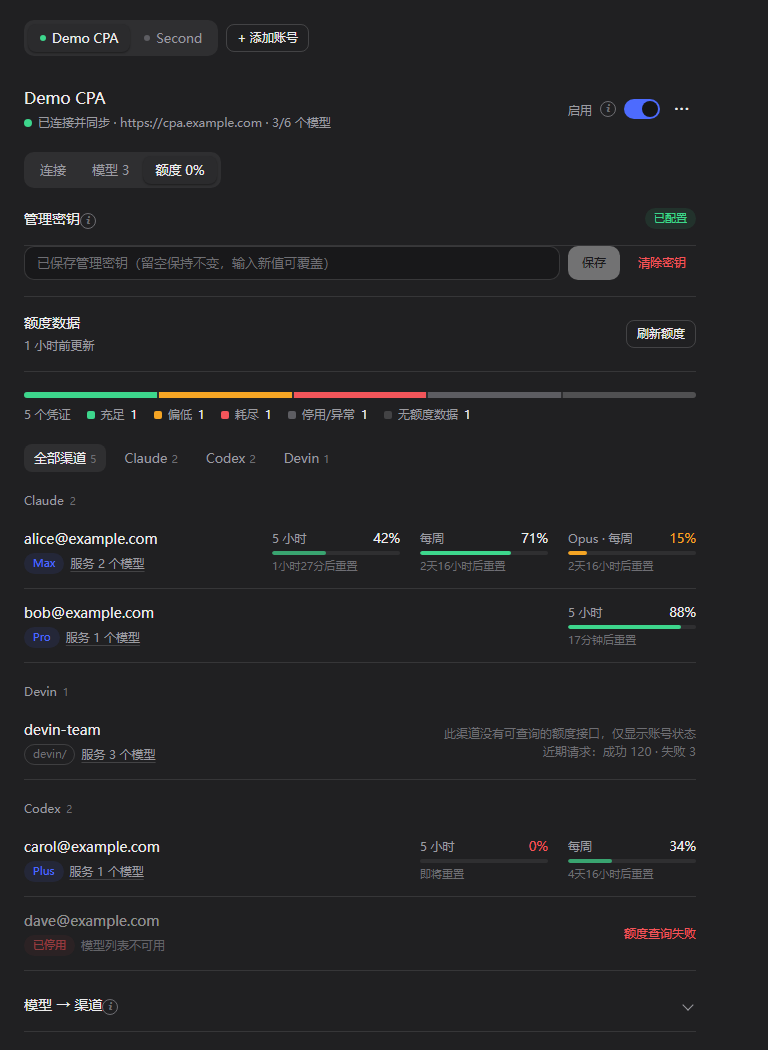This screenshot has width=768, height=1050.
Task: Open alice's 服务 2 个模型 link
Action: coord(107,564)
